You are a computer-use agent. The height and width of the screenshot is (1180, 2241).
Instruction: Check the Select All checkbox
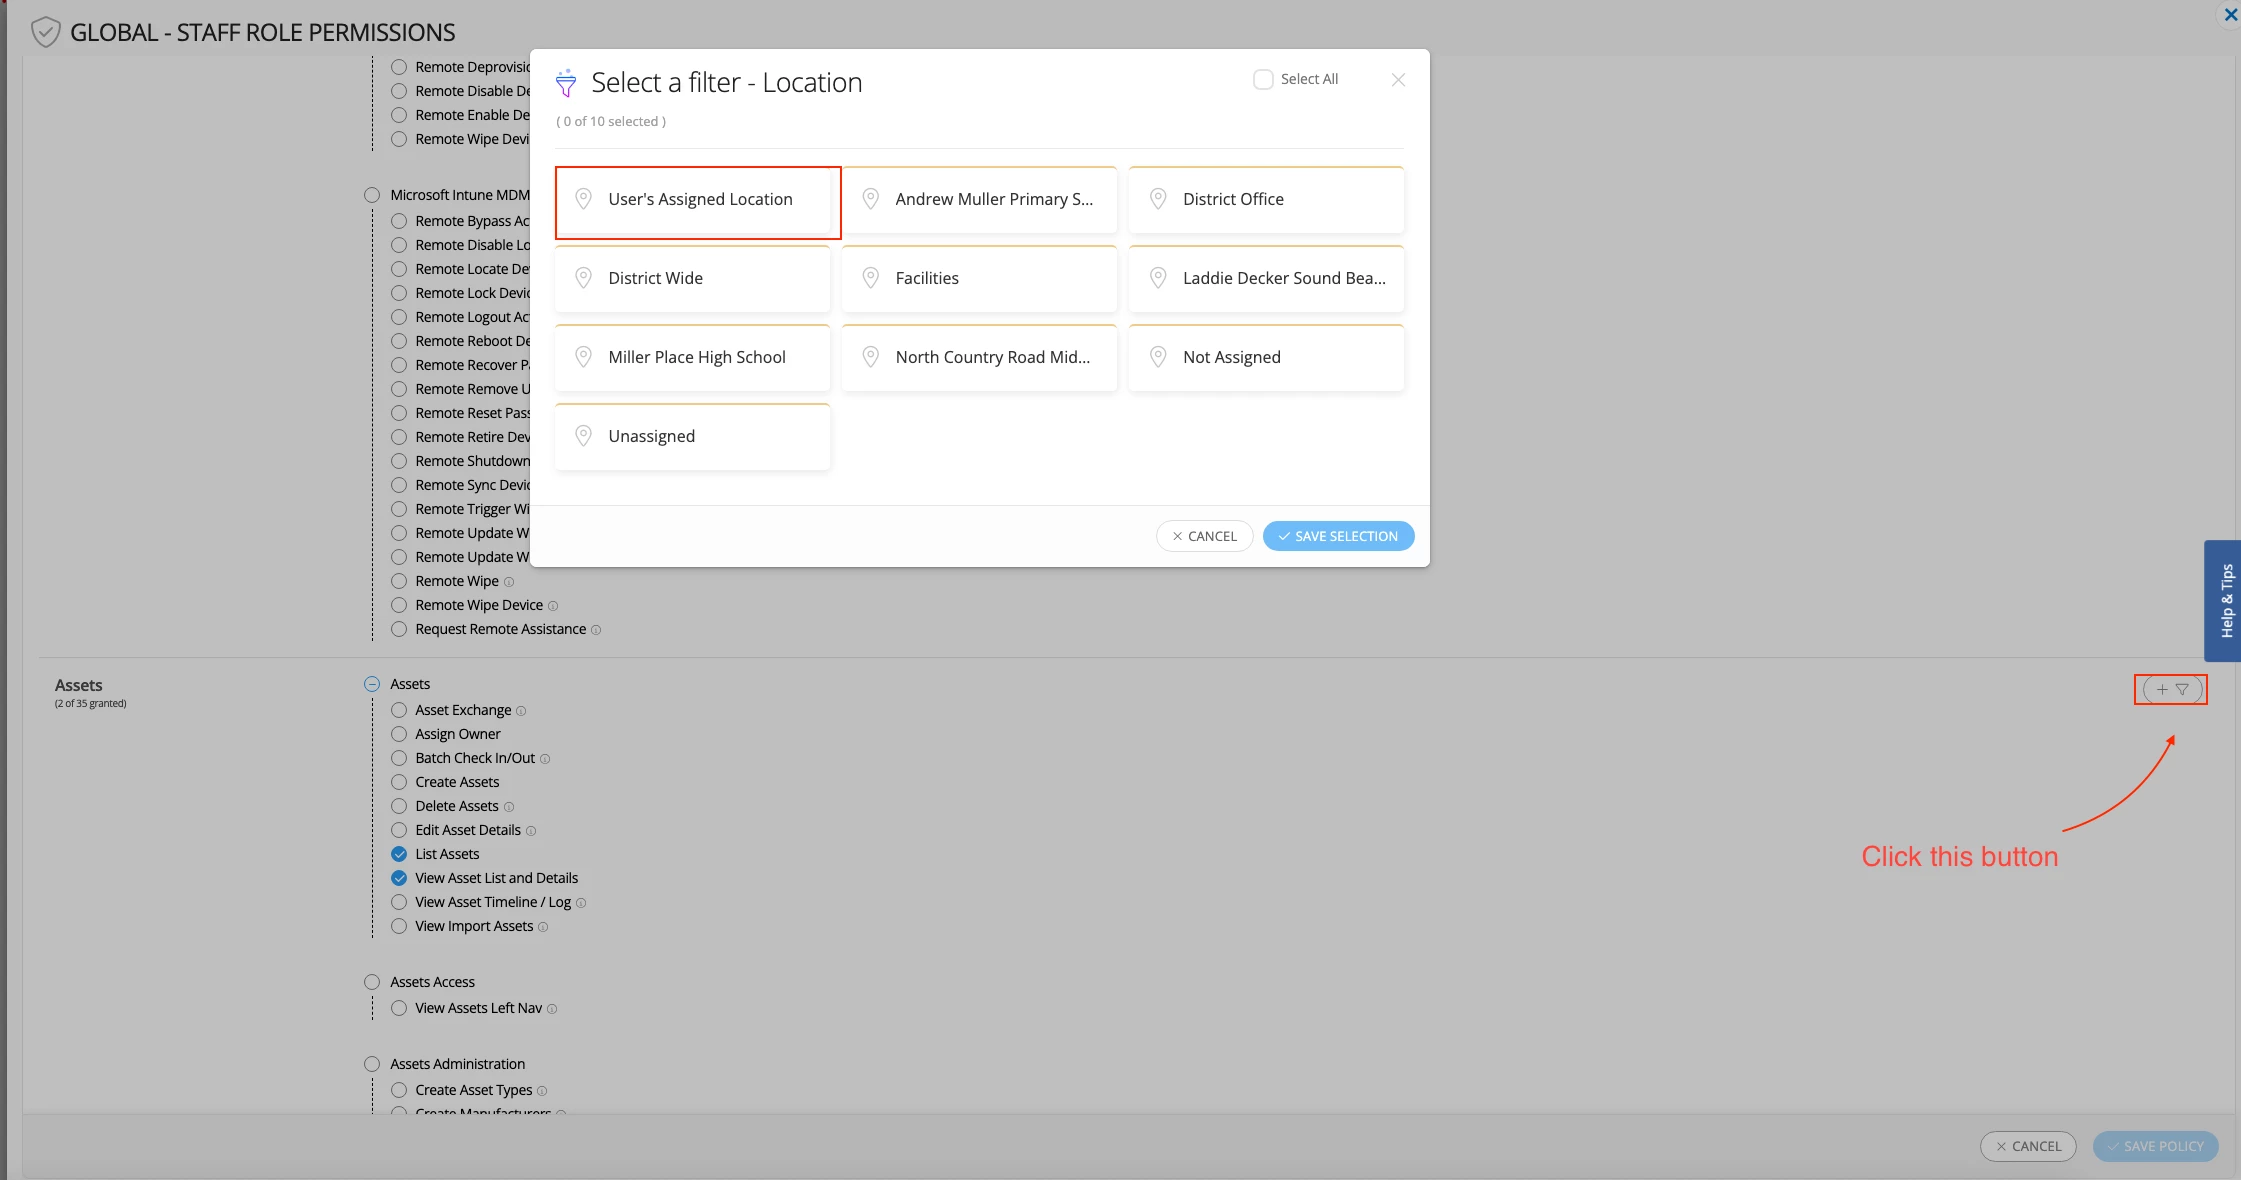click(1263, 79)
